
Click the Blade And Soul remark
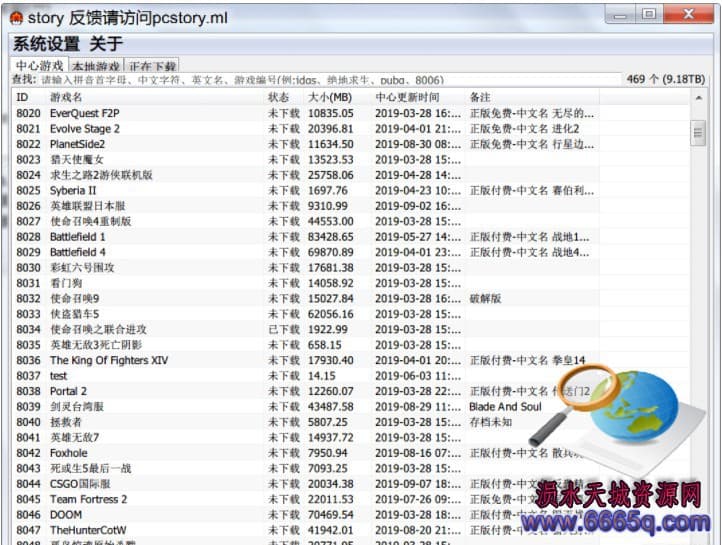pyautogui.click(x=505, y=406)
